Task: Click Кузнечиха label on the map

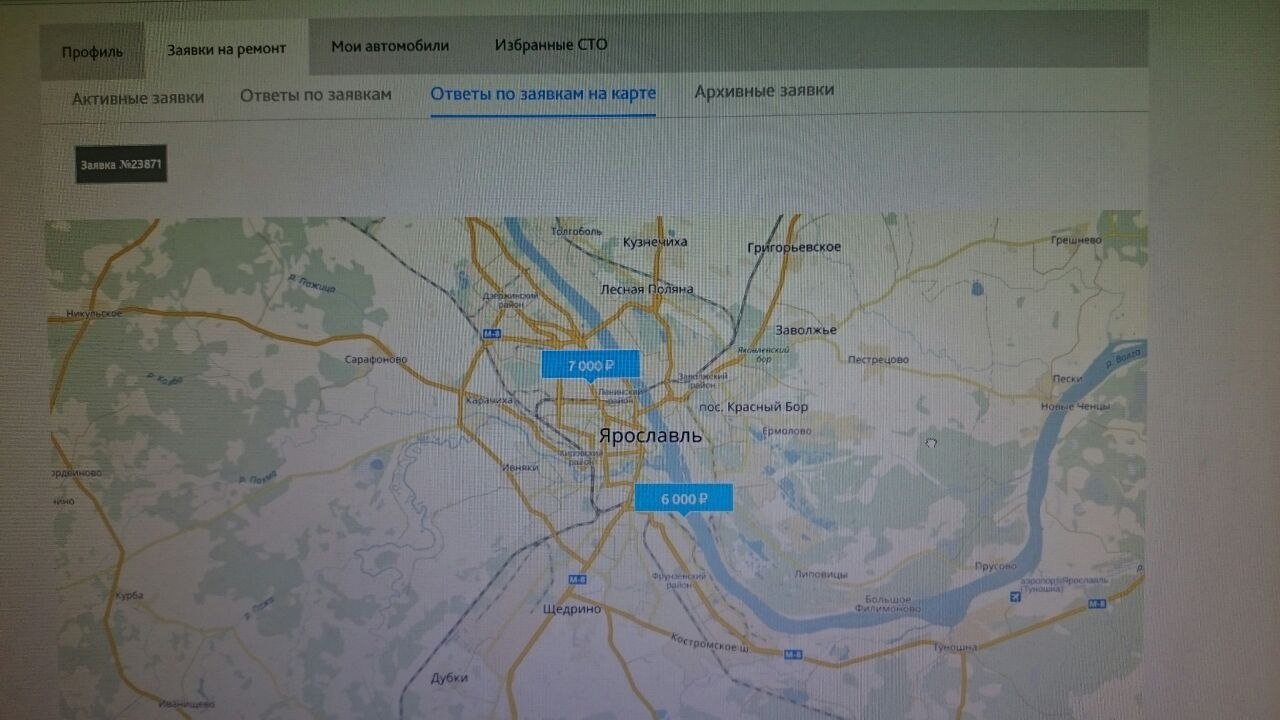Action: pyautogui.click(x=655, y=242)
